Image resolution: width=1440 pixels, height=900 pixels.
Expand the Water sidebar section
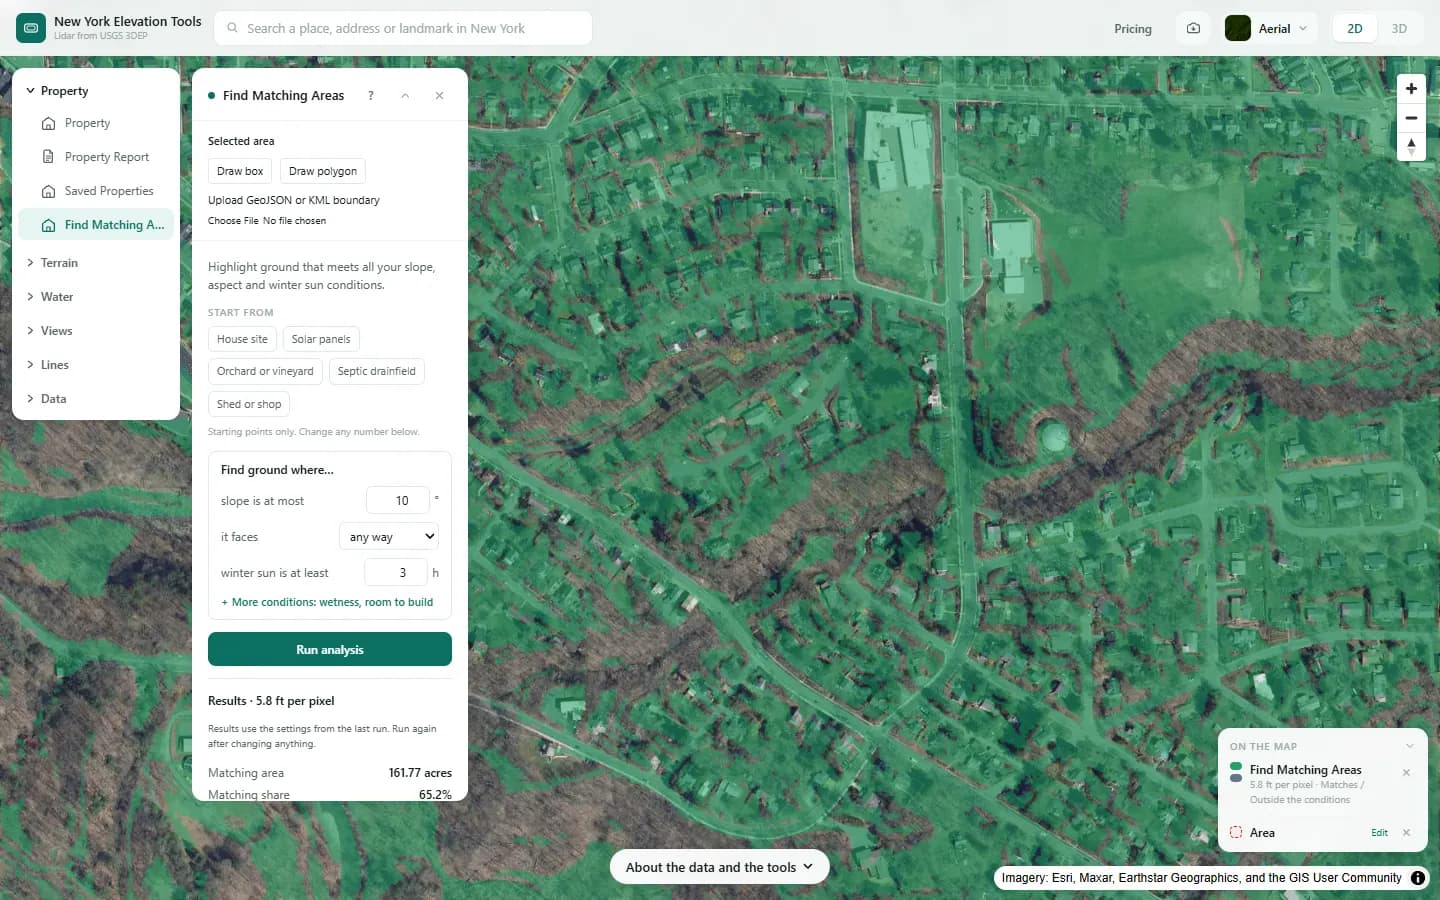[x=96, y=297]
